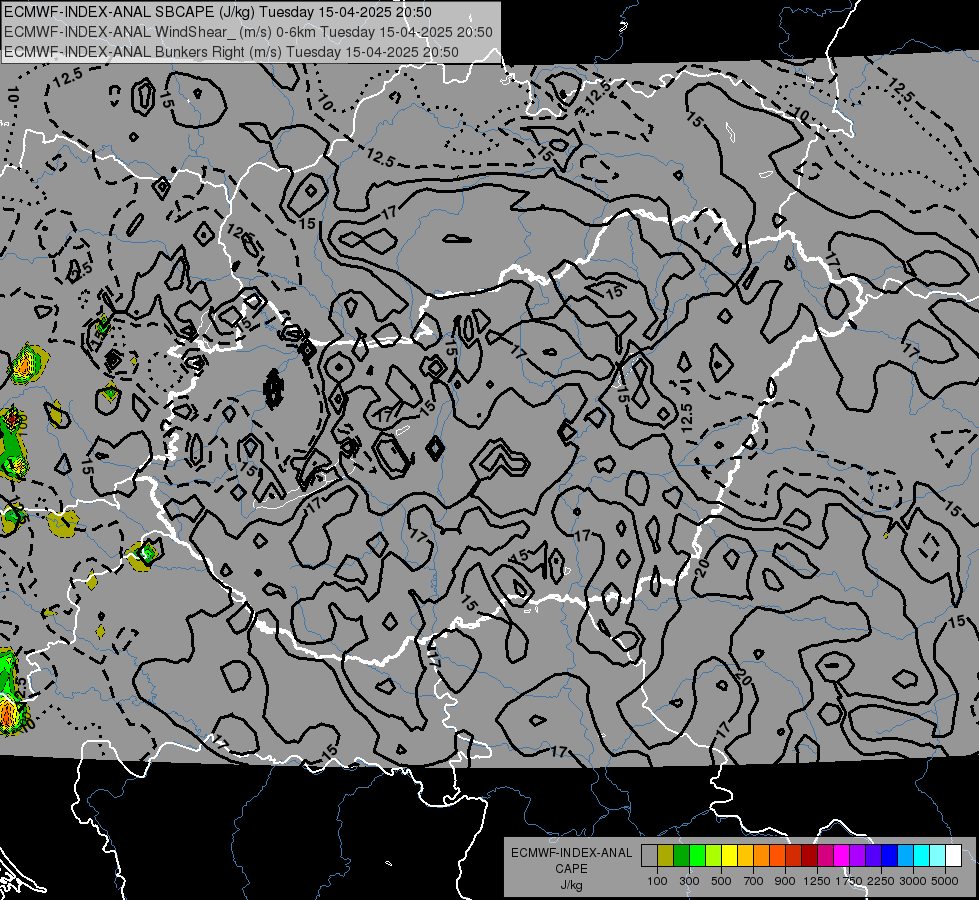The height and width of the screenshot is (900, 979).
Task: Select the Bunkers Right (m/s) title line
Action: (x=232, y=52)
